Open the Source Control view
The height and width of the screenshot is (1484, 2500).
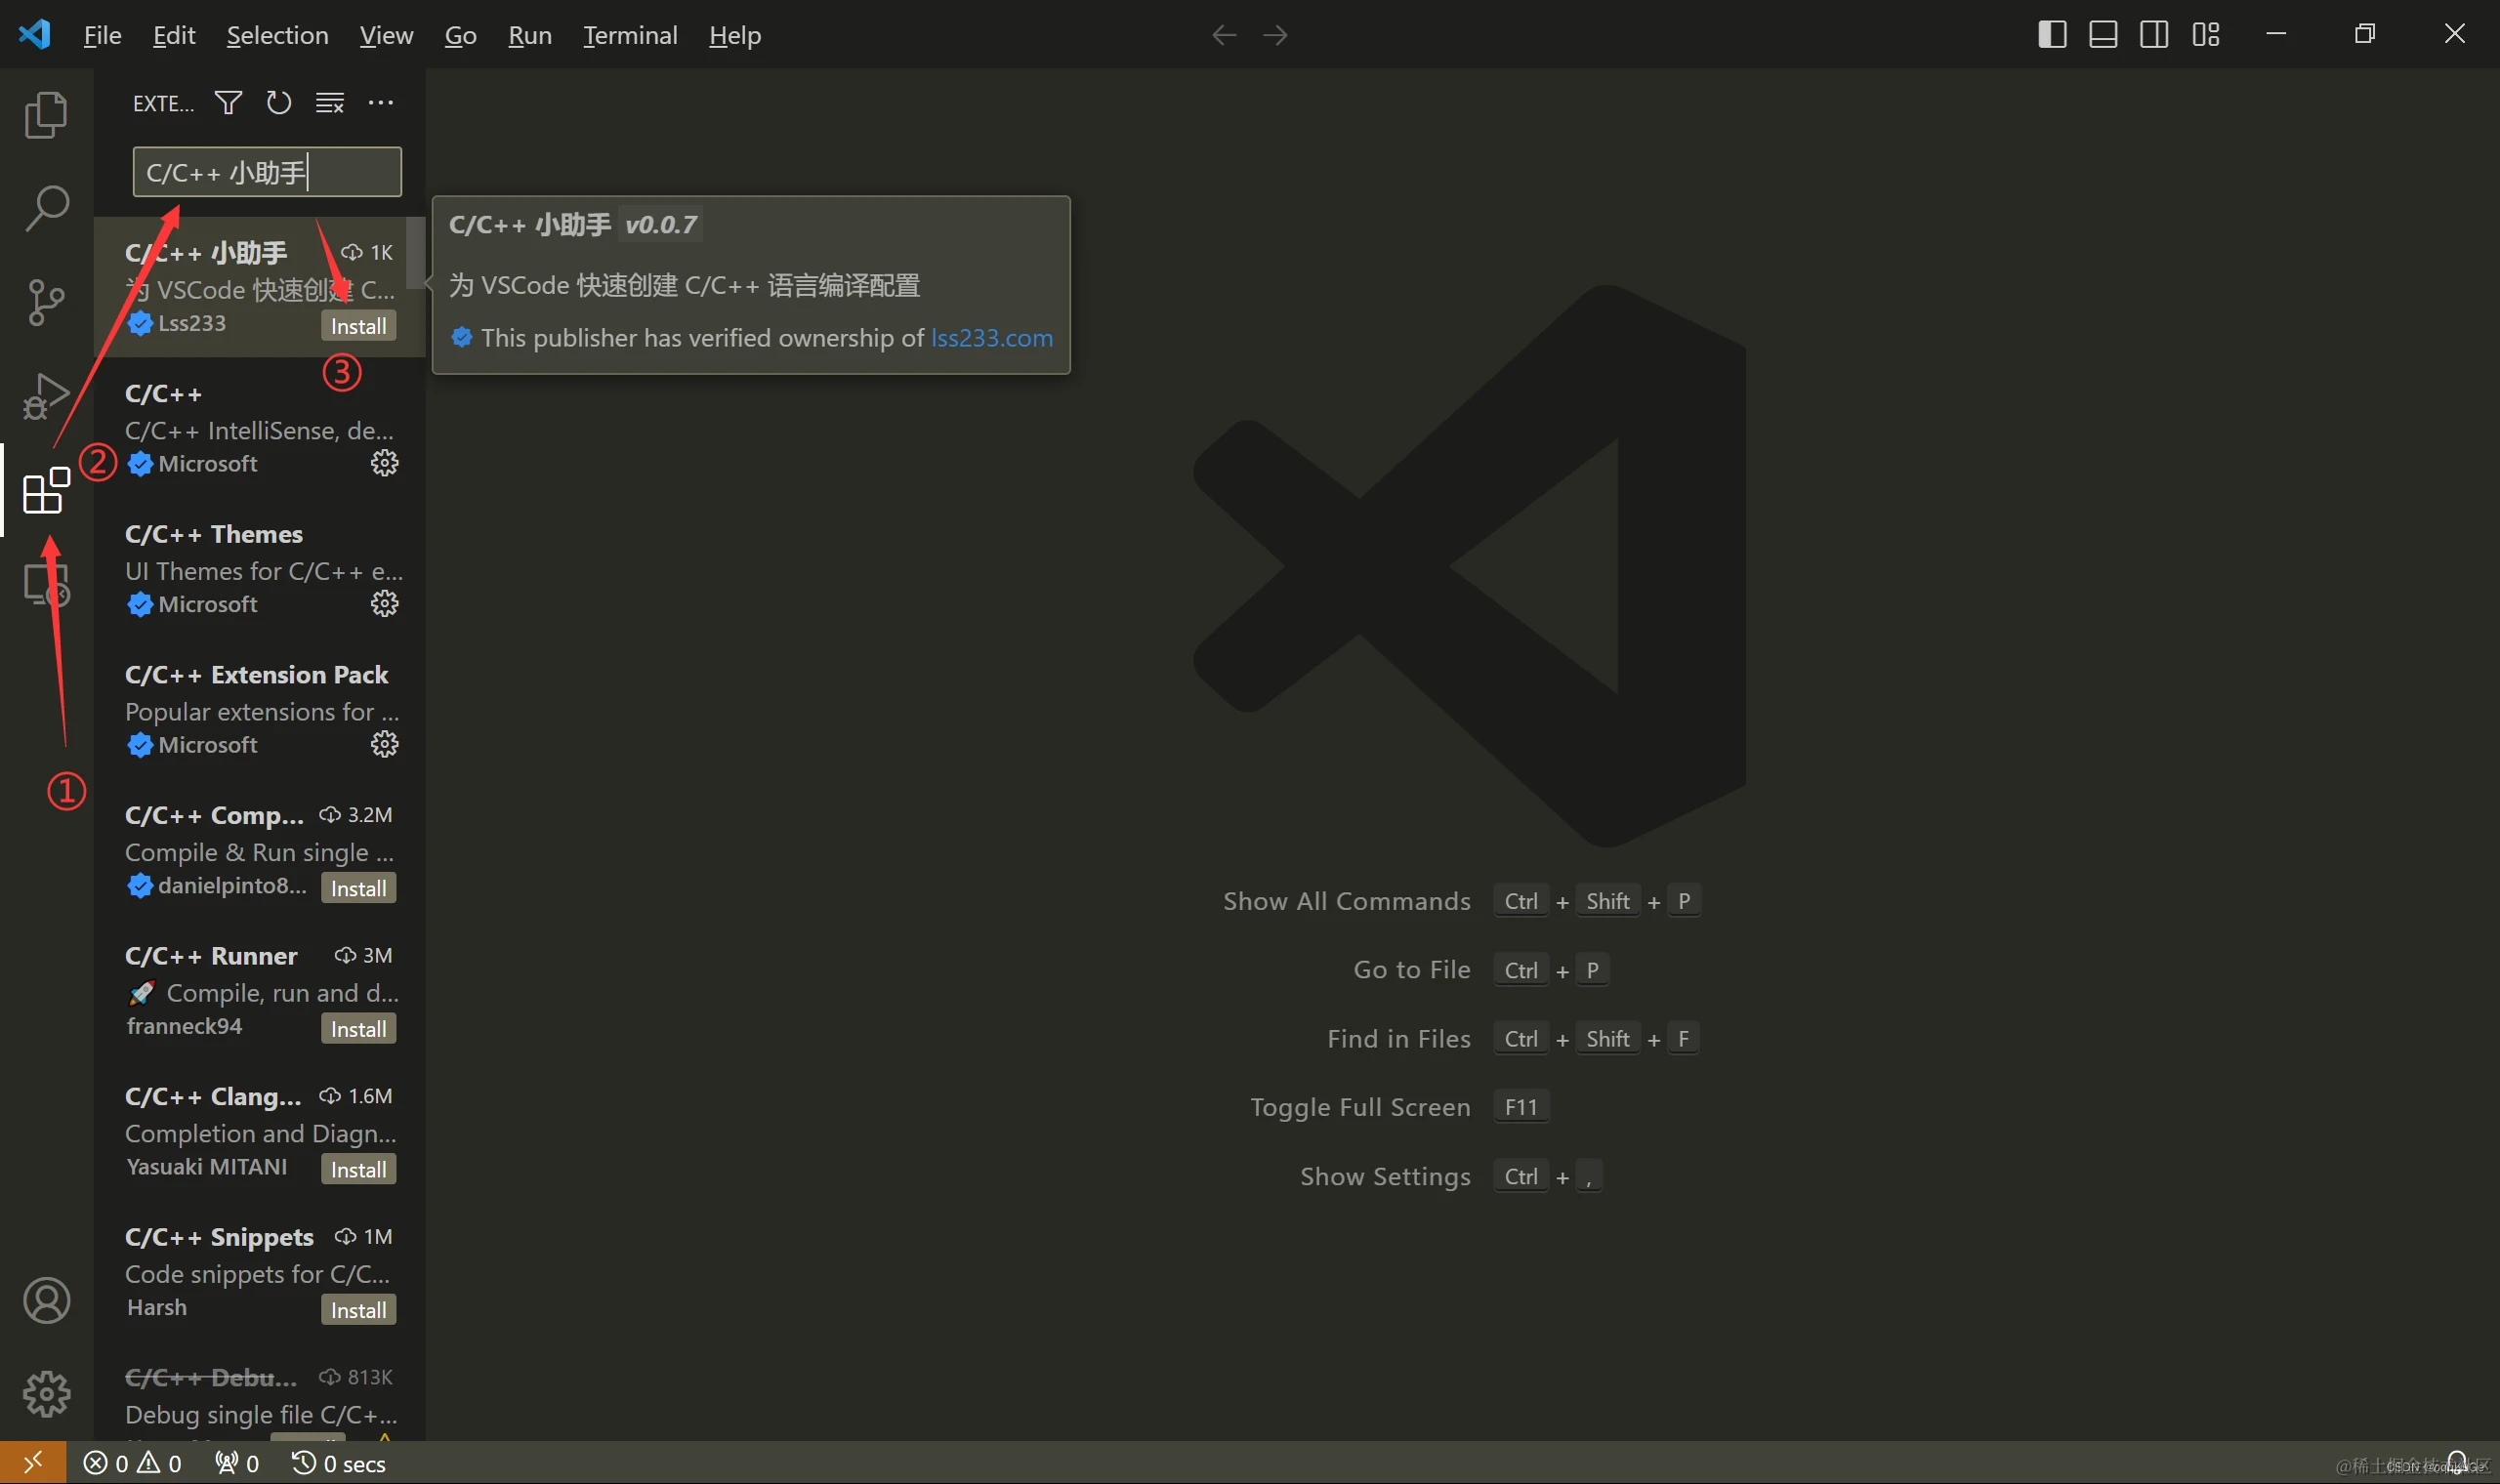coord(45,301)
